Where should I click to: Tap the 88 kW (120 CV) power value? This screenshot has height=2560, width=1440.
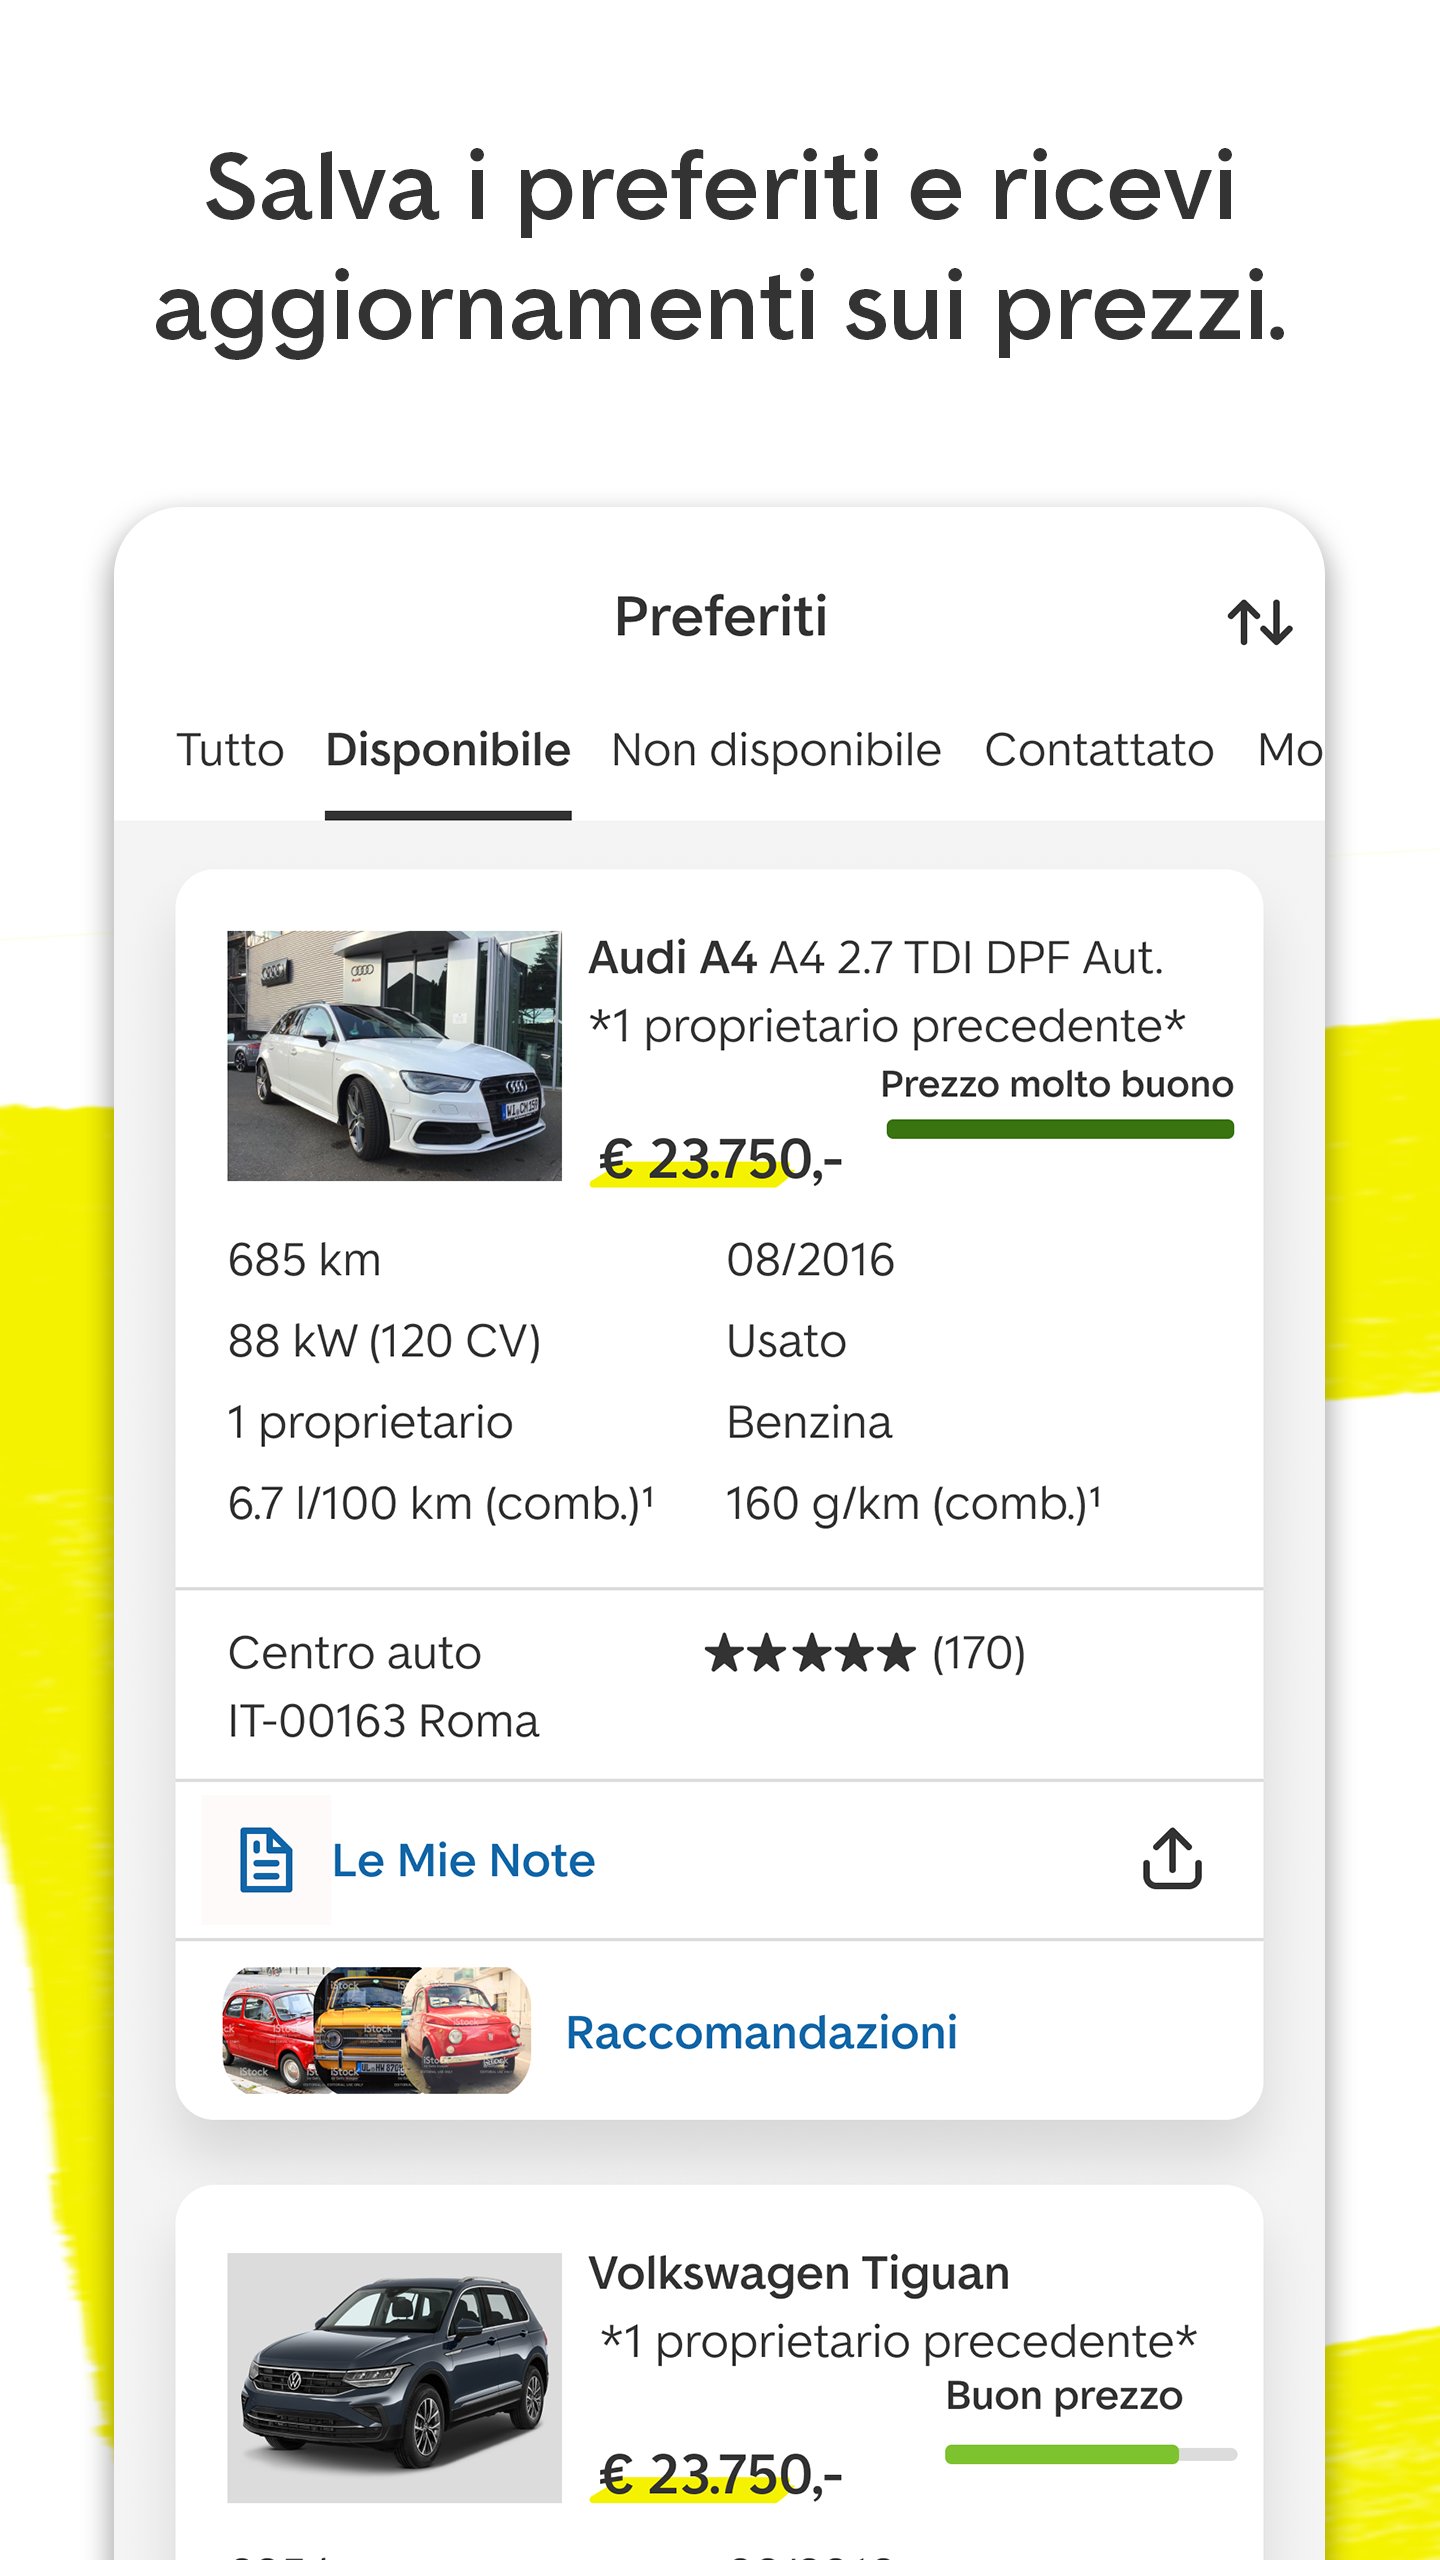pos(384,1341)
